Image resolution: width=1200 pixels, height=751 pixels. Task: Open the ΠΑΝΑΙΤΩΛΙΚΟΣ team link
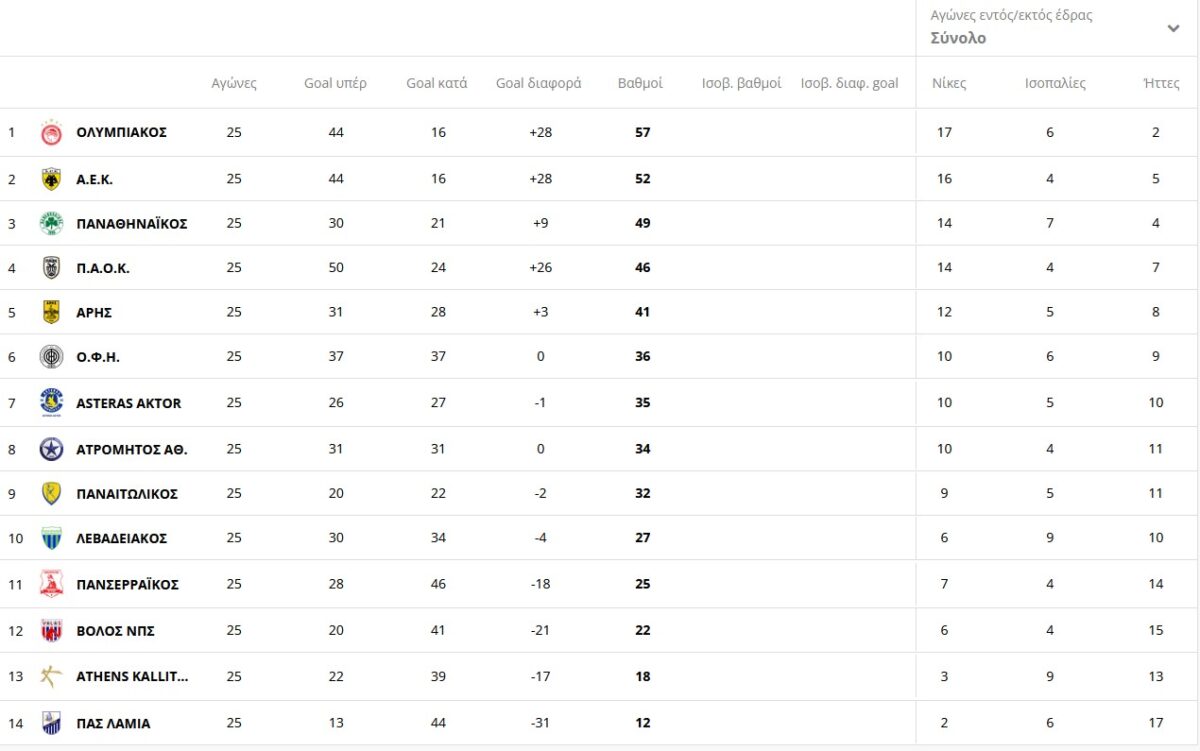[127, 494]
